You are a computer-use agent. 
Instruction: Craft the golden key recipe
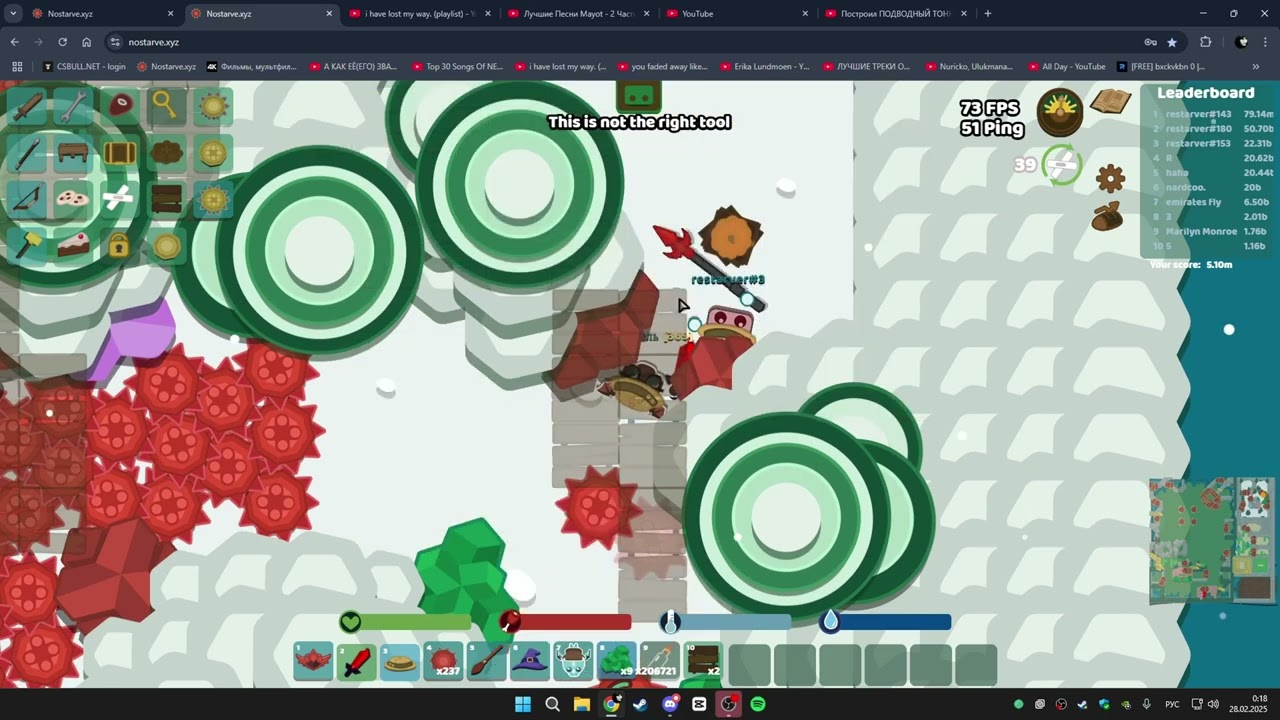coord(166,106)
